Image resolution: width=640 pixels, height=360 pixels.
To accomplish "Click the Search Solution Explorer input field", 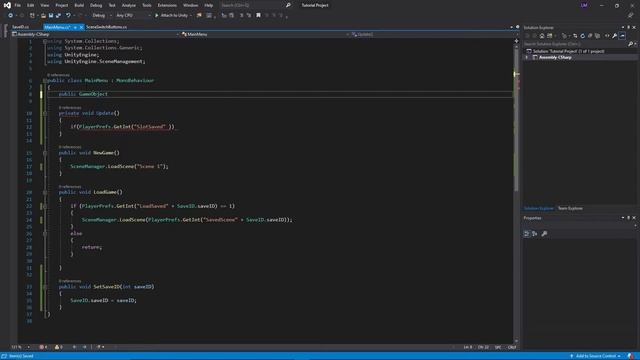I will (x=576, y=44).
